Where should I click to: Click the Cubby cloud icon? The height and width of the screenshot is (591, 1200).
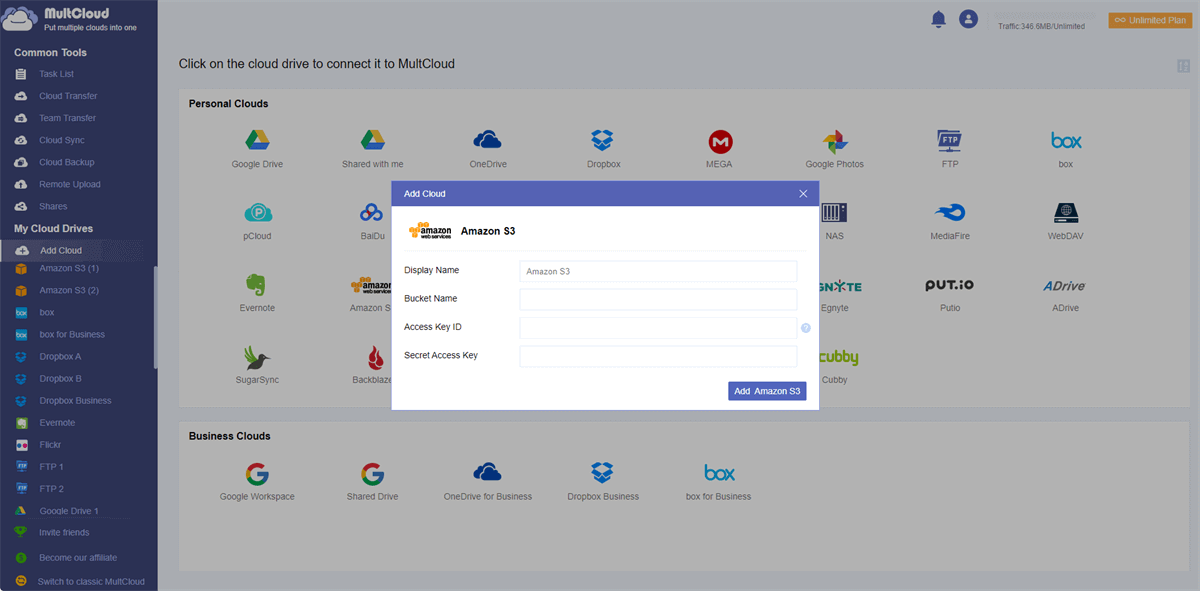(x=838, y=357)
